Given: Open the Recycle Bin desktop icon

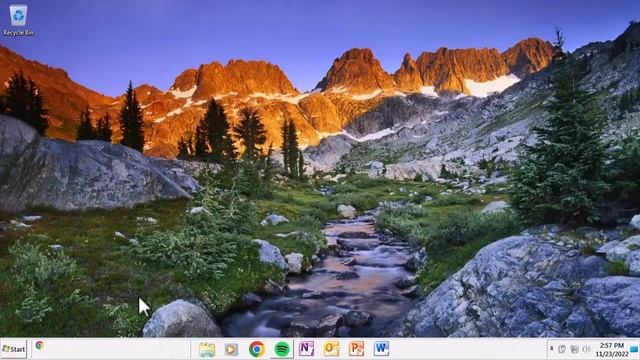Looking at the screenshot, I should click(x=18, y=20).
